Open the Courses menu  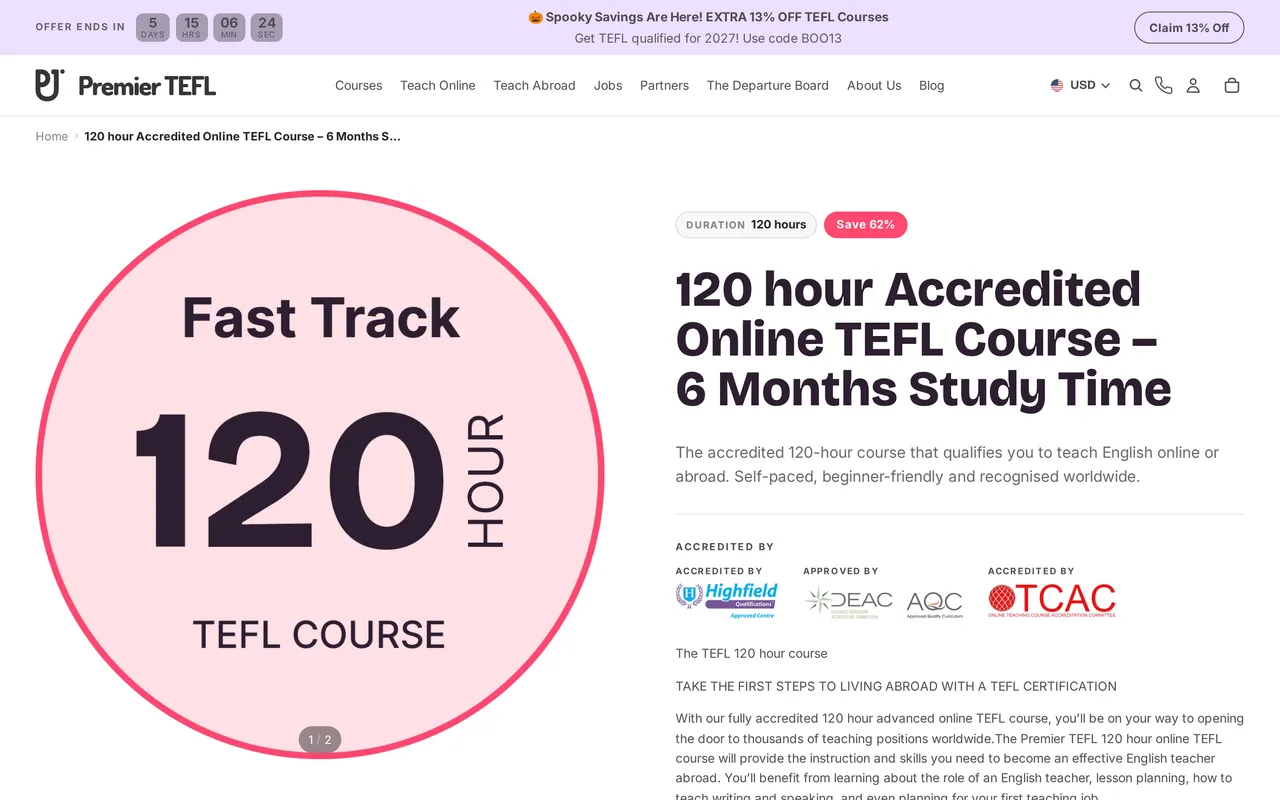pos(359,86)
